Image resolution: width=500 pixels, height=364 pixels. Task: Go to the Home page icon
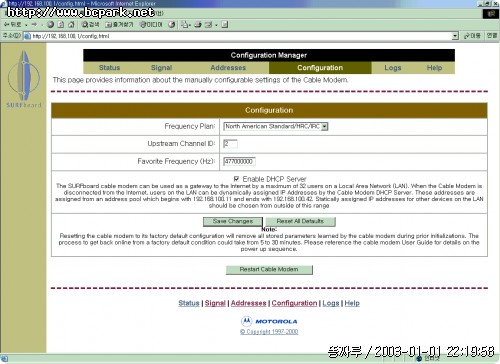(71, 25)
